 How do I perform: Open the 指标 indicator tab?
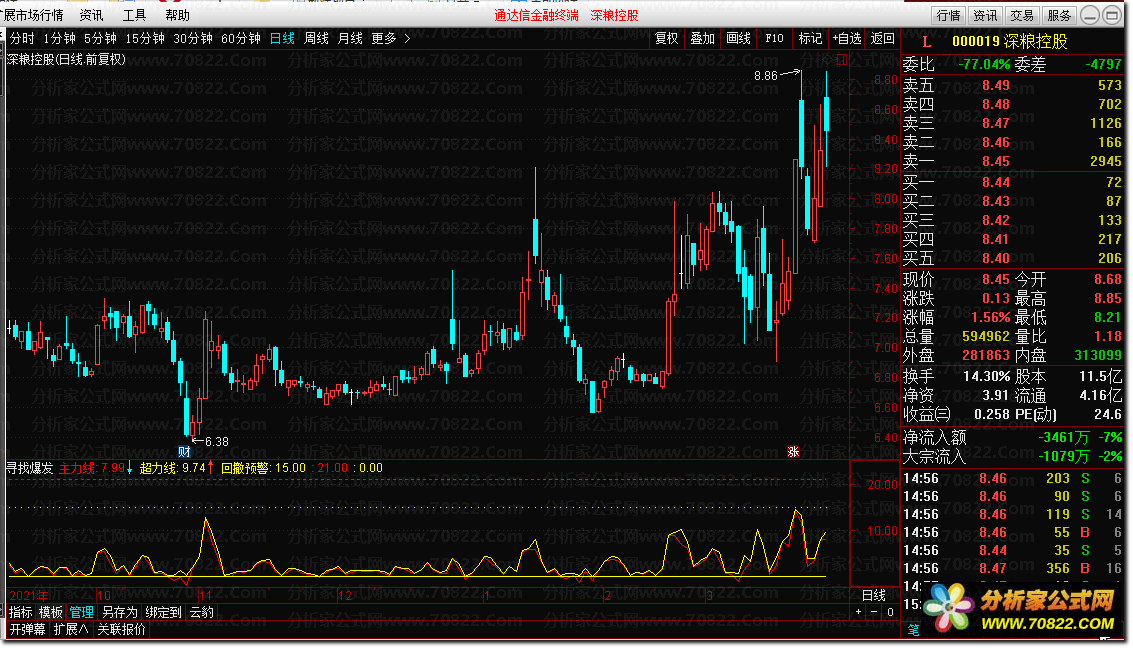[x=21, y=613]
